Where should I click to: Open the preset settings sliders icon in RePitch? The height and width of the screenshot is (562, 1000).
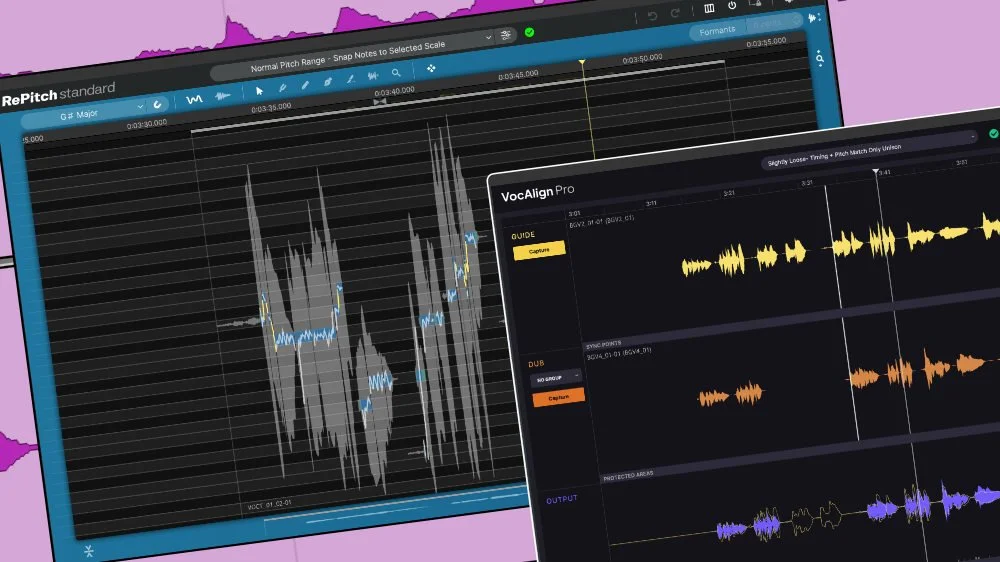click(506, 35)
